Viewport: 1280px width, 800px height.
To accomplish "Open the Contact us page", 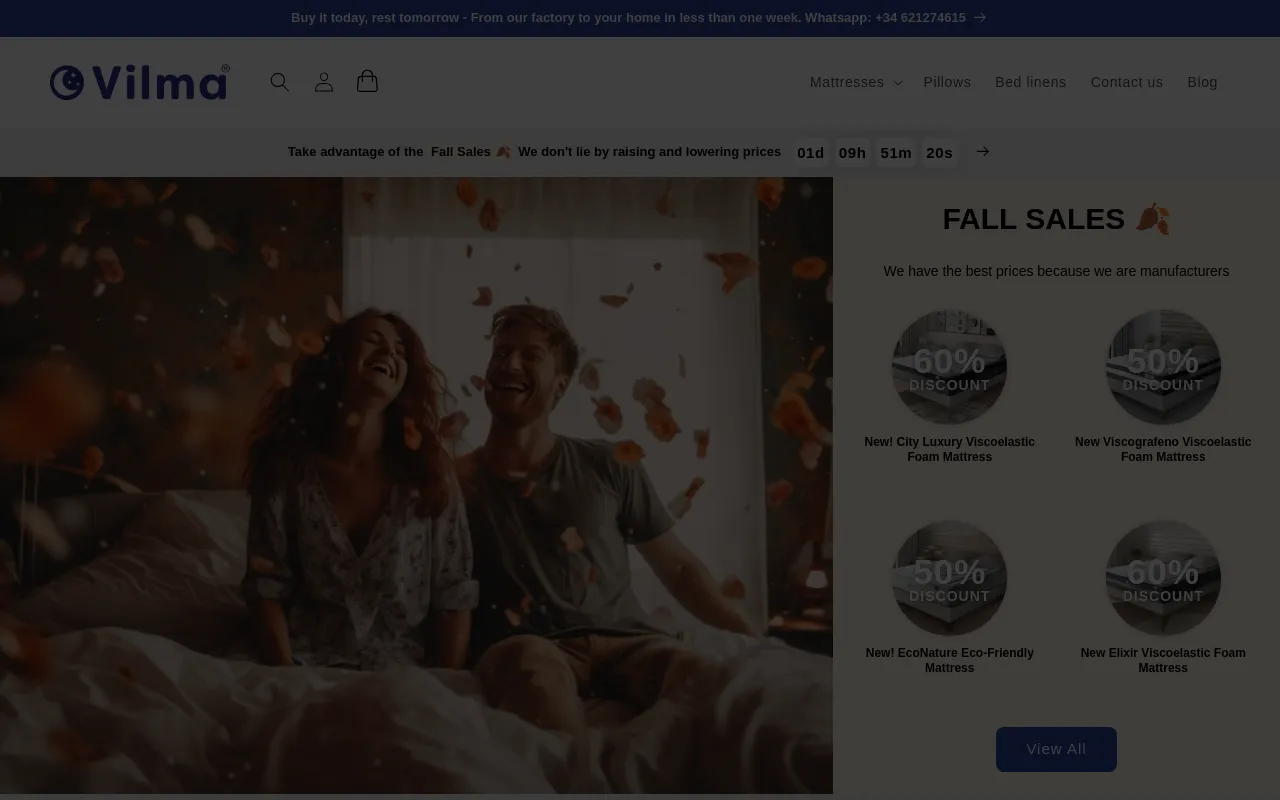I will (1126, 82).
